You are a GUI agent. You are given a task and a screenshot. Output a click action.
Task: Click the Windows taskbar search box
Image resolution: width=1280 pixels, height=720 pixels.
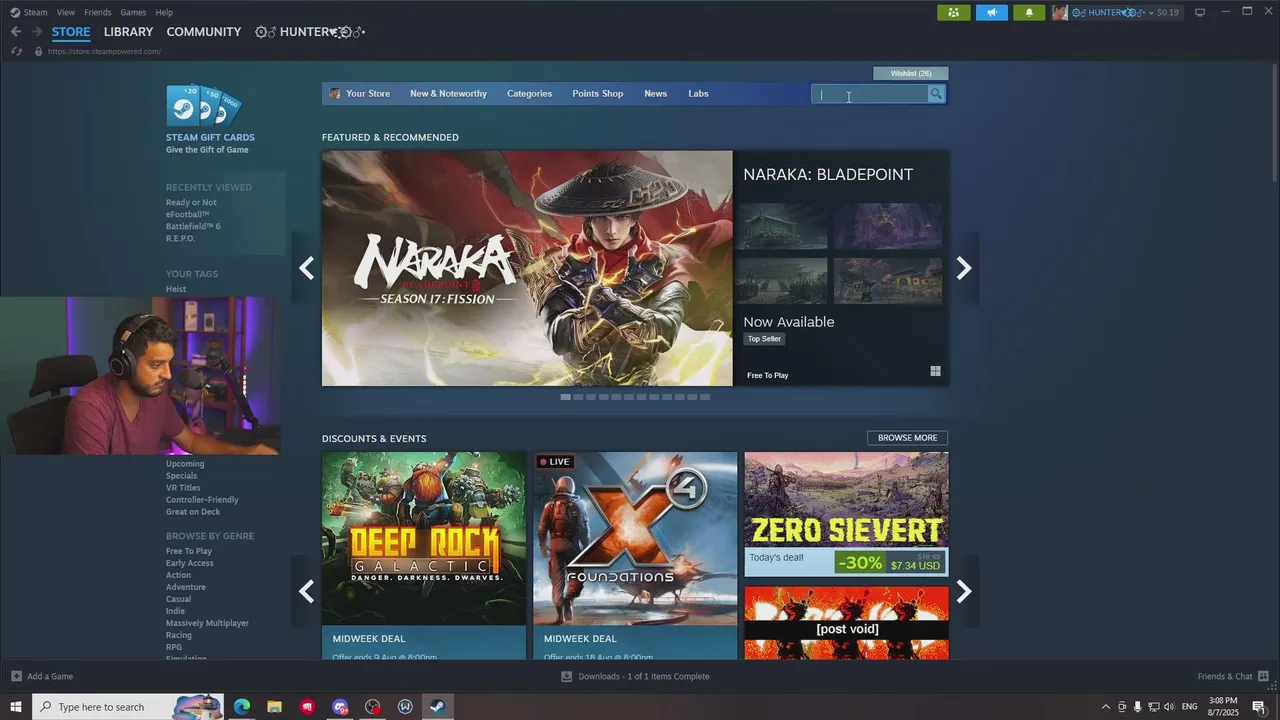click(x=128, y=707)
